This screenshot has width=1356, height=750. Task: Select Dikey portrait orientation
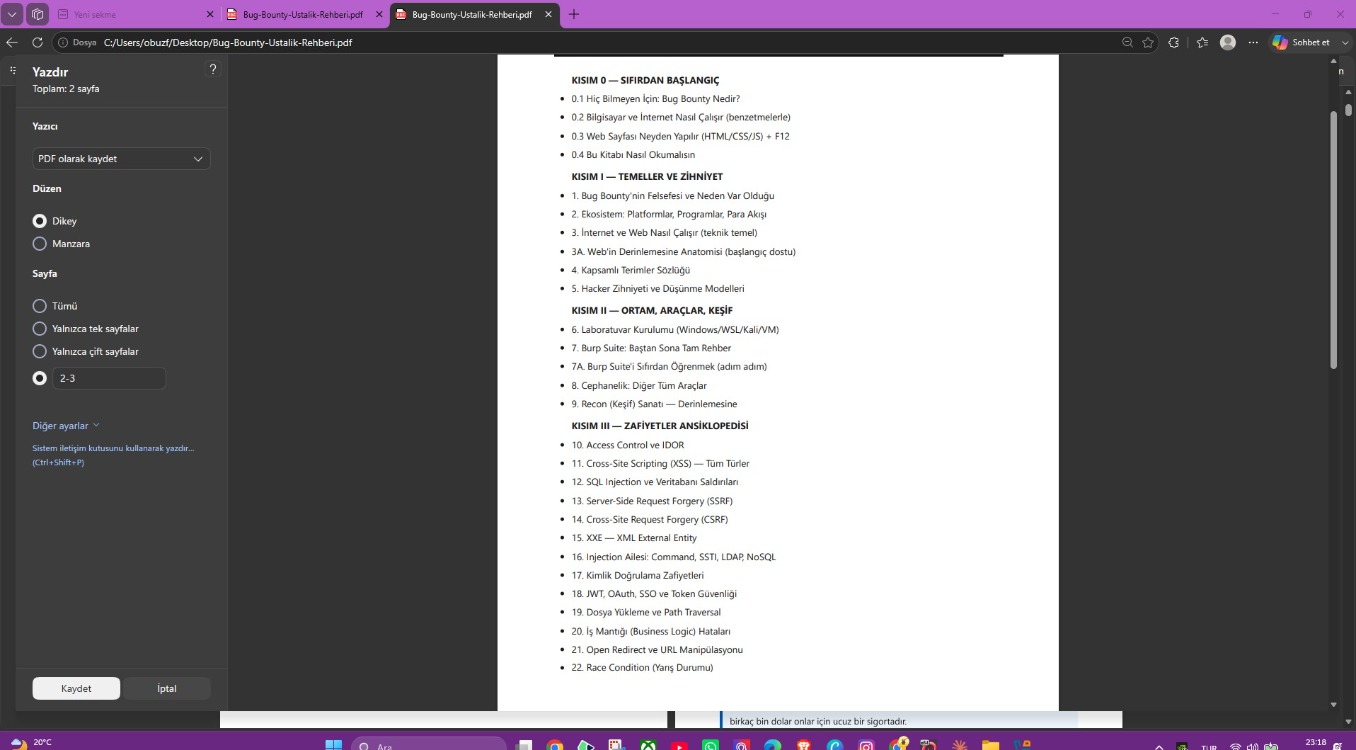pos(40,221)
